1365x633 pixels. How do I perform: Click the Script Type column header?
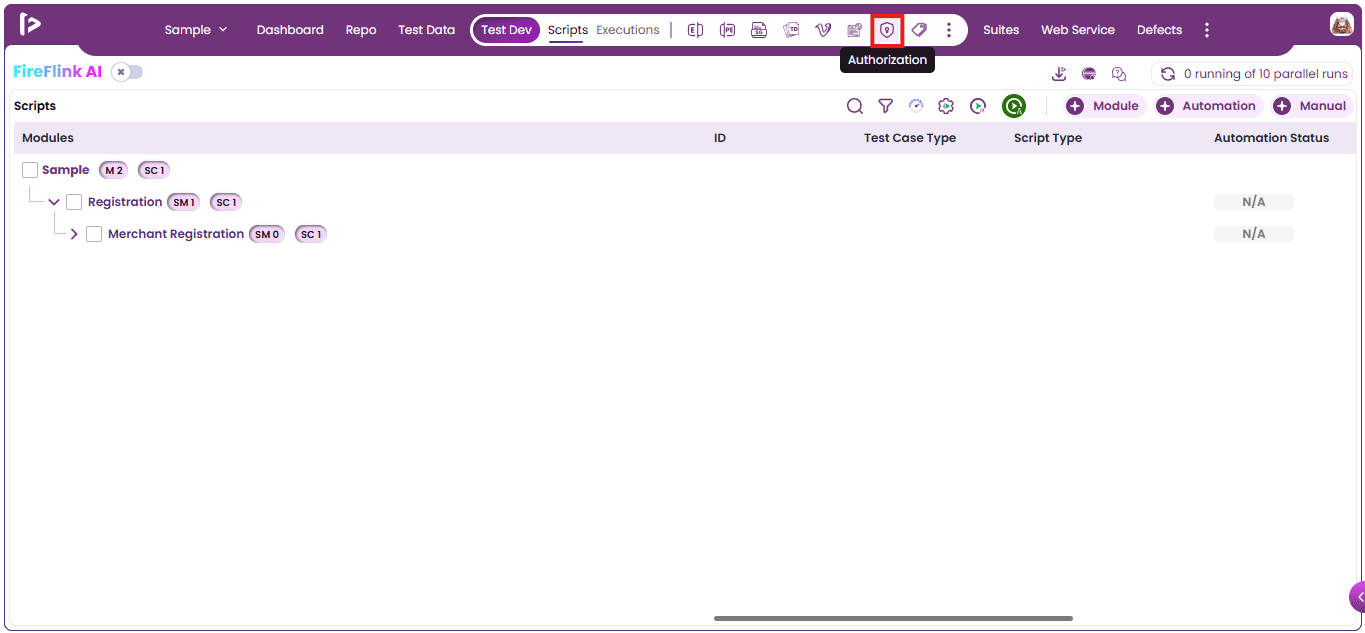pos(1048,138)
